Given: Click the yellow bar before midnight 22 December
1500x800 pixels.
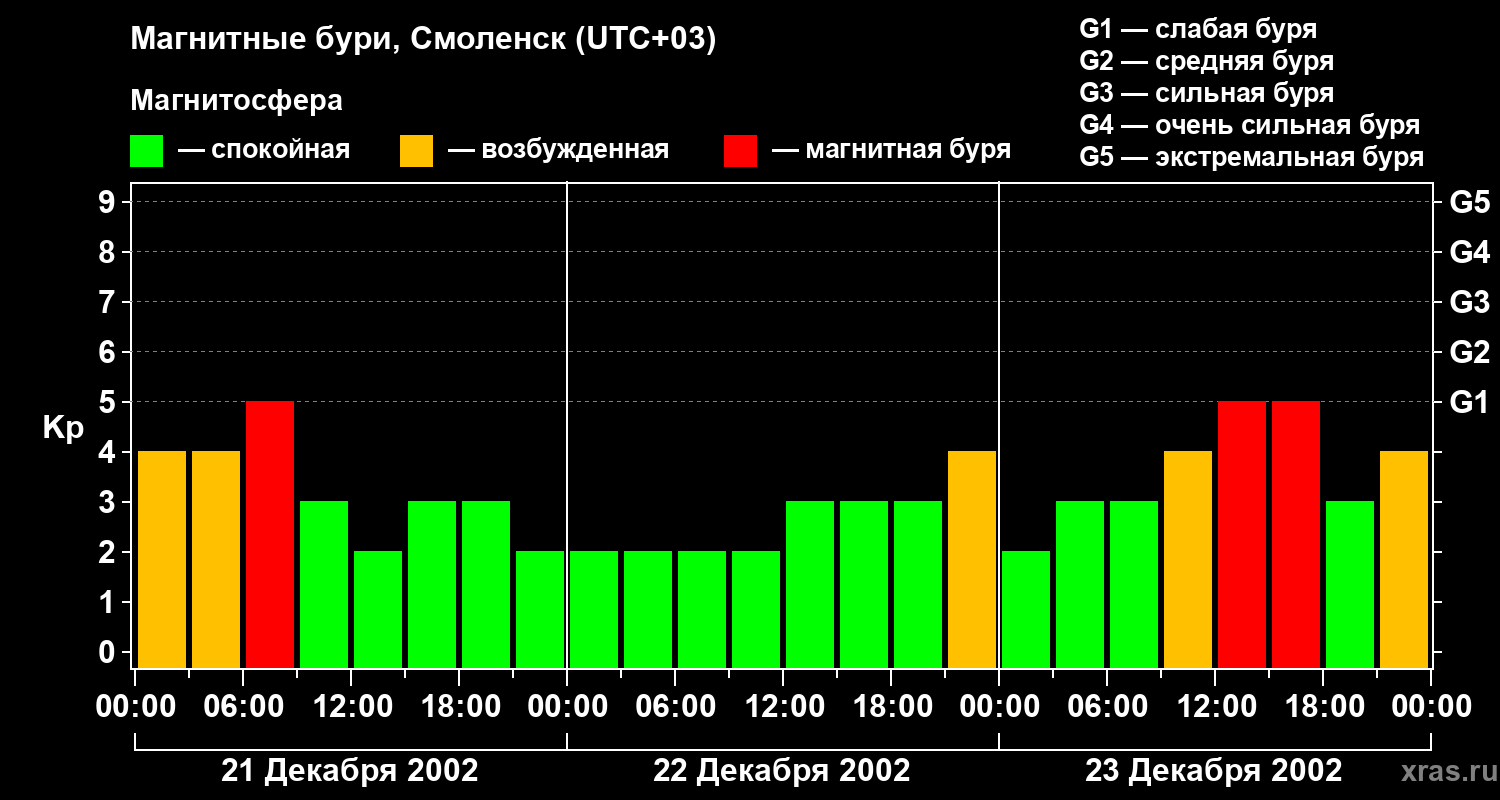Looking at the screenshot, I should click(x=972, y=559).
